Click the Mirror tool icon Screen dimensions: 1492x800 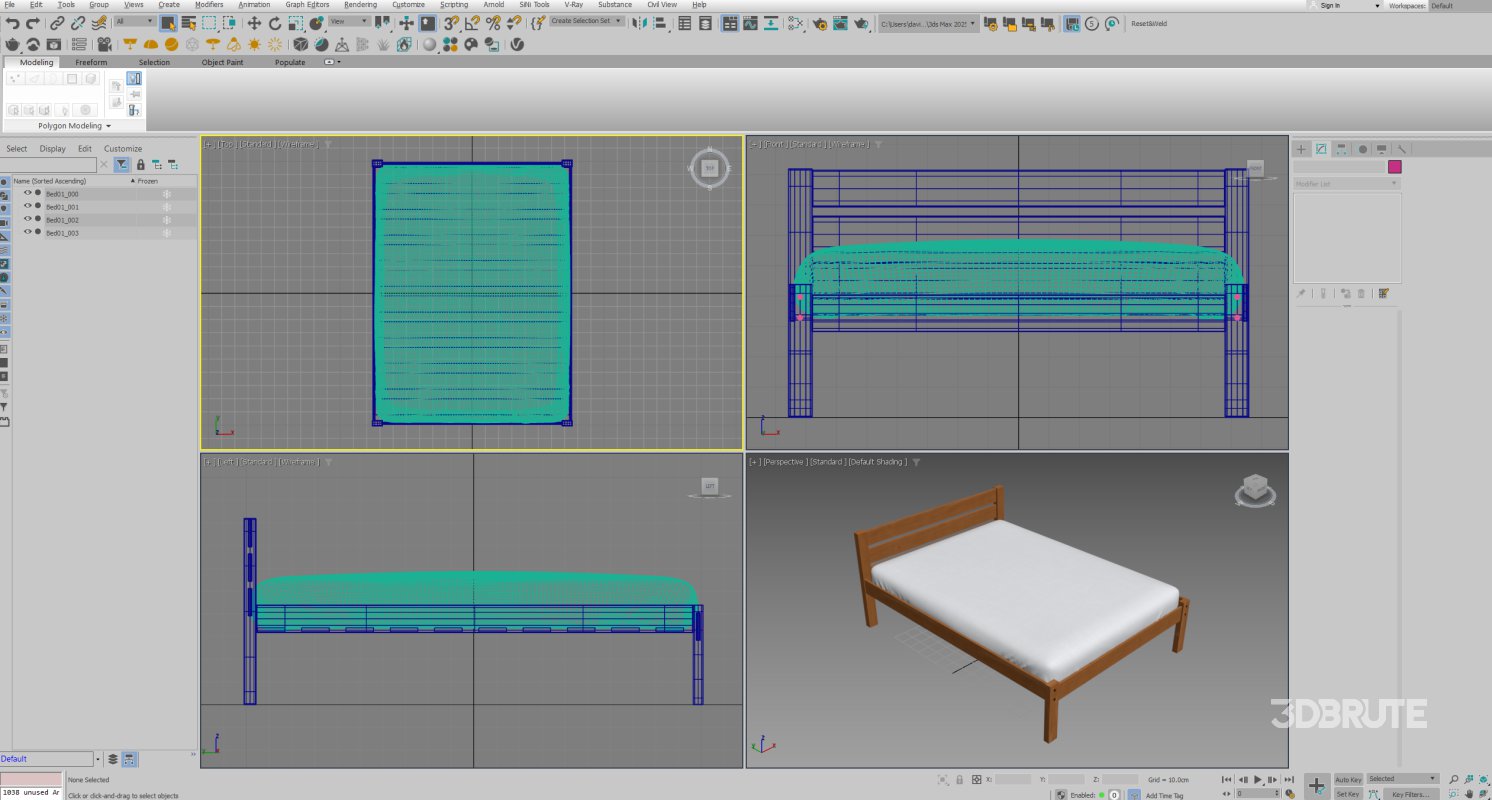[639, 23]
